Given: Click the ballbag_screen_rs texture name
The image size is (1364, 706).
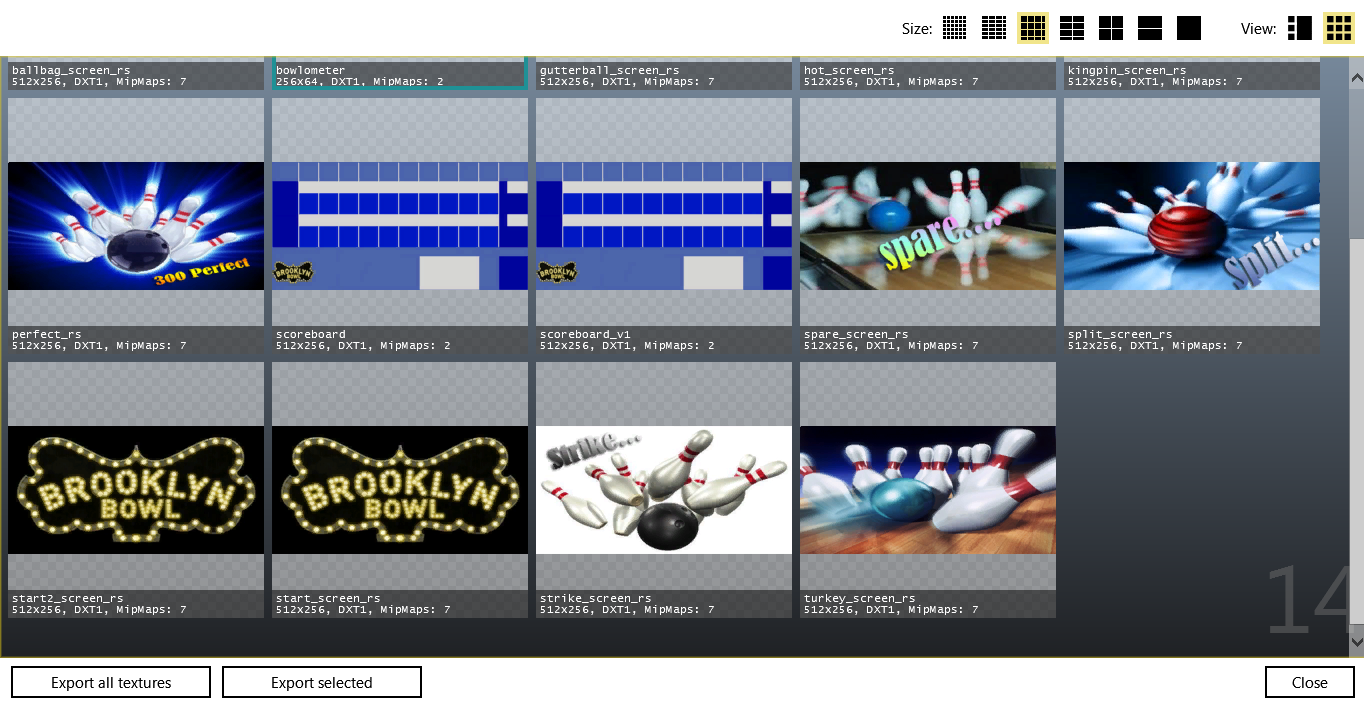Looking at the screenshot, I should click(71, 70).
